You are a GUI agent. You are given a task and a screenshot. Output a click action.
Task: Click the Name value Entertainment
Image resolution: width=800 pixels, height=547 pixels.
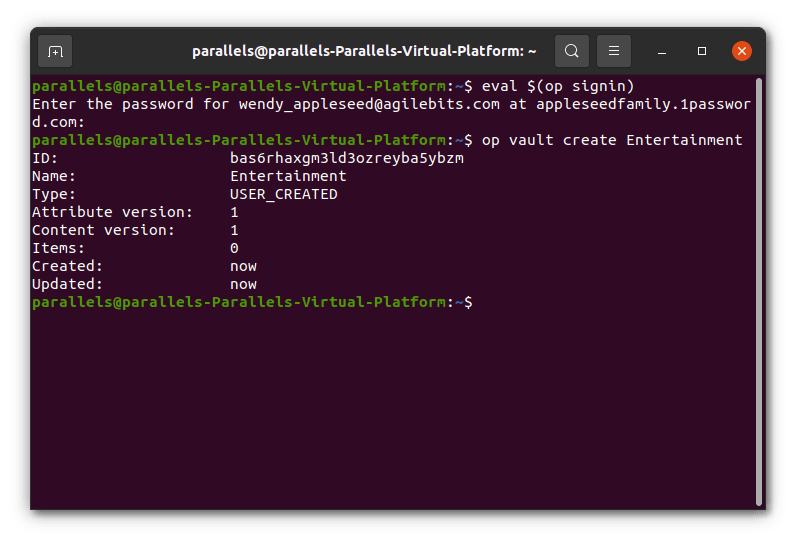288,176
